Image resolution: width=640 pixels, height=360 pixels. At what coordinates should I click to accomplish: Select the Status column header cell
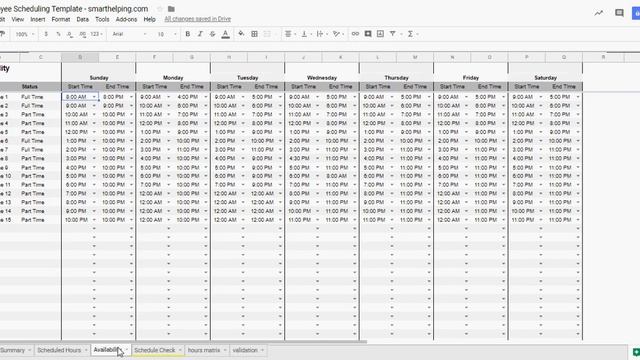pos(30,87)
